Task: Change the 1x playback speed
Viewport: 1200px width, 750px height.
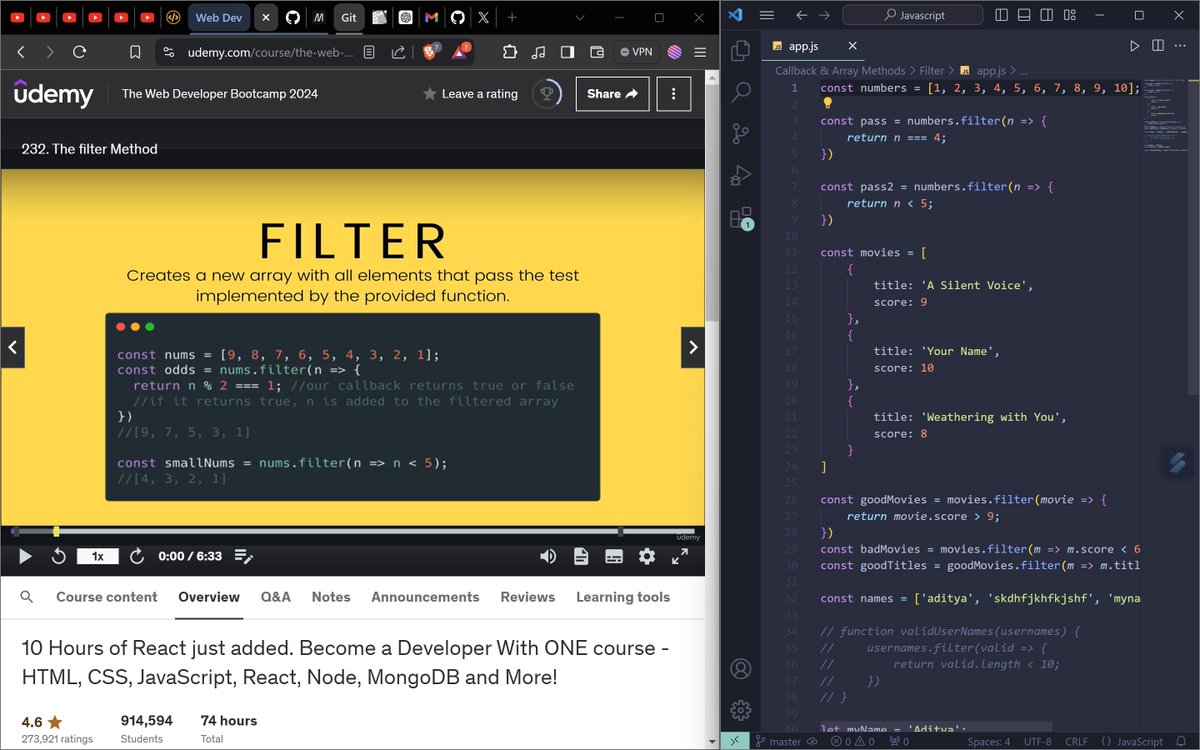Action: (x=98, y=556)
